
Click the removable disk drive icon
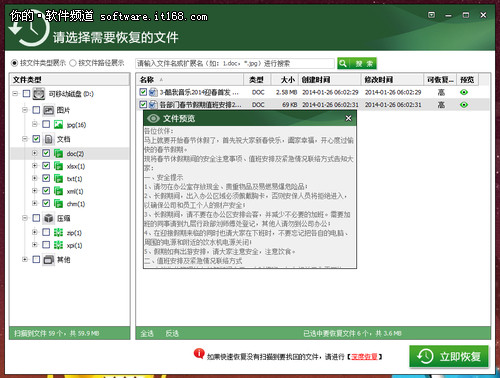(38, 94)
